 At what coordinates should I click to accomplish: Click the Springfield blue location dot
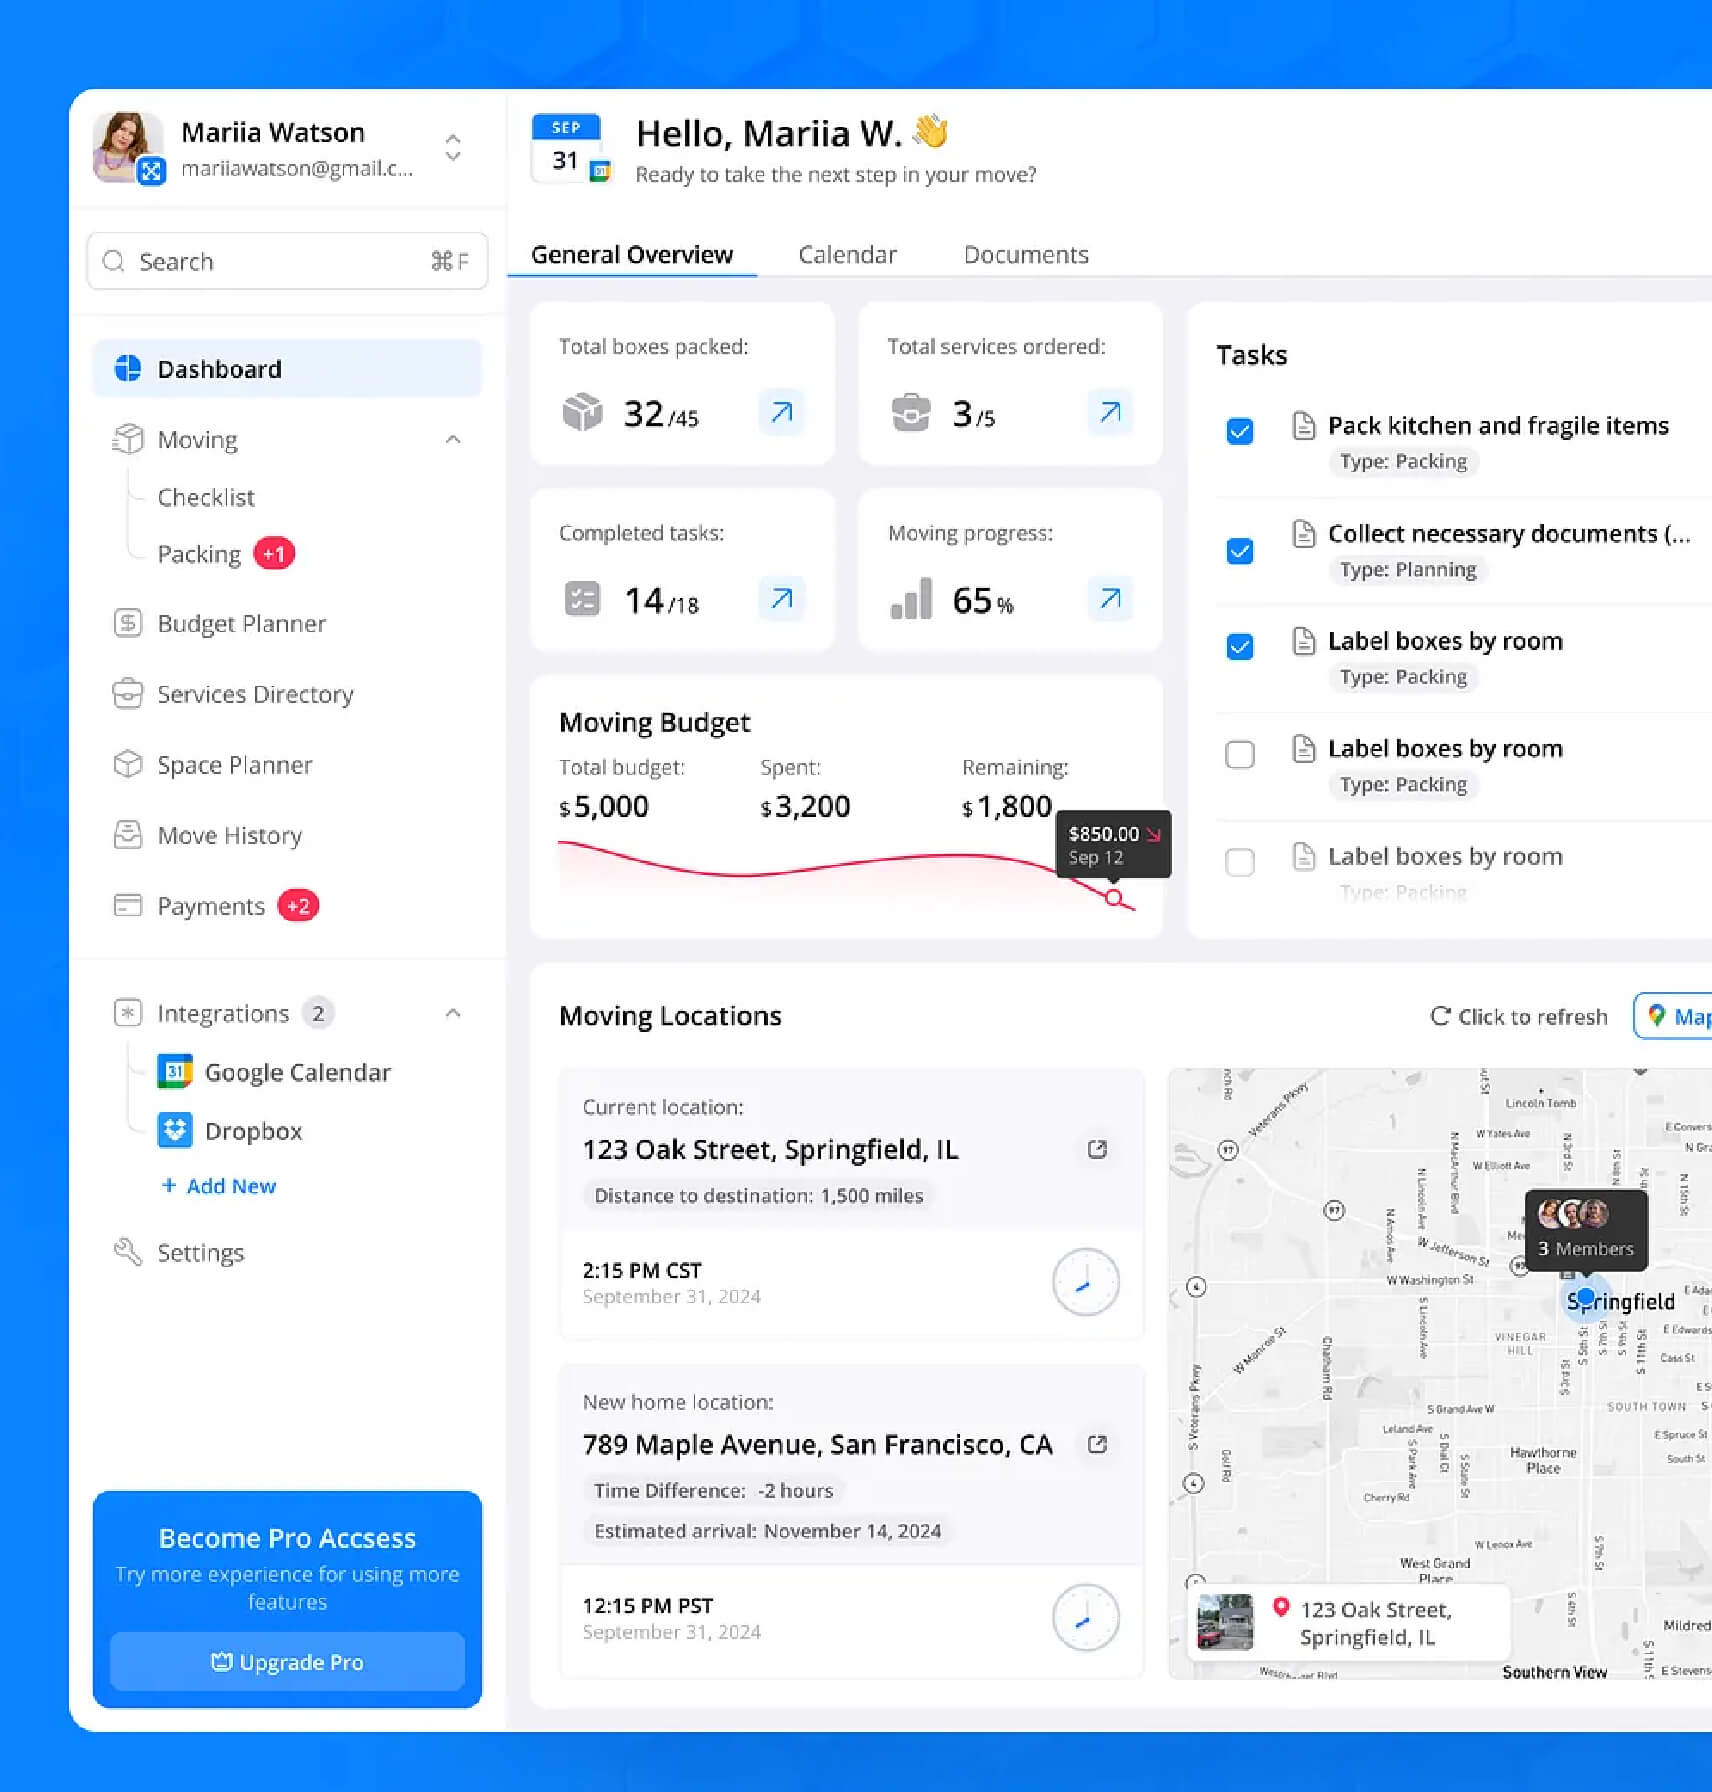click(1585, 1298)
